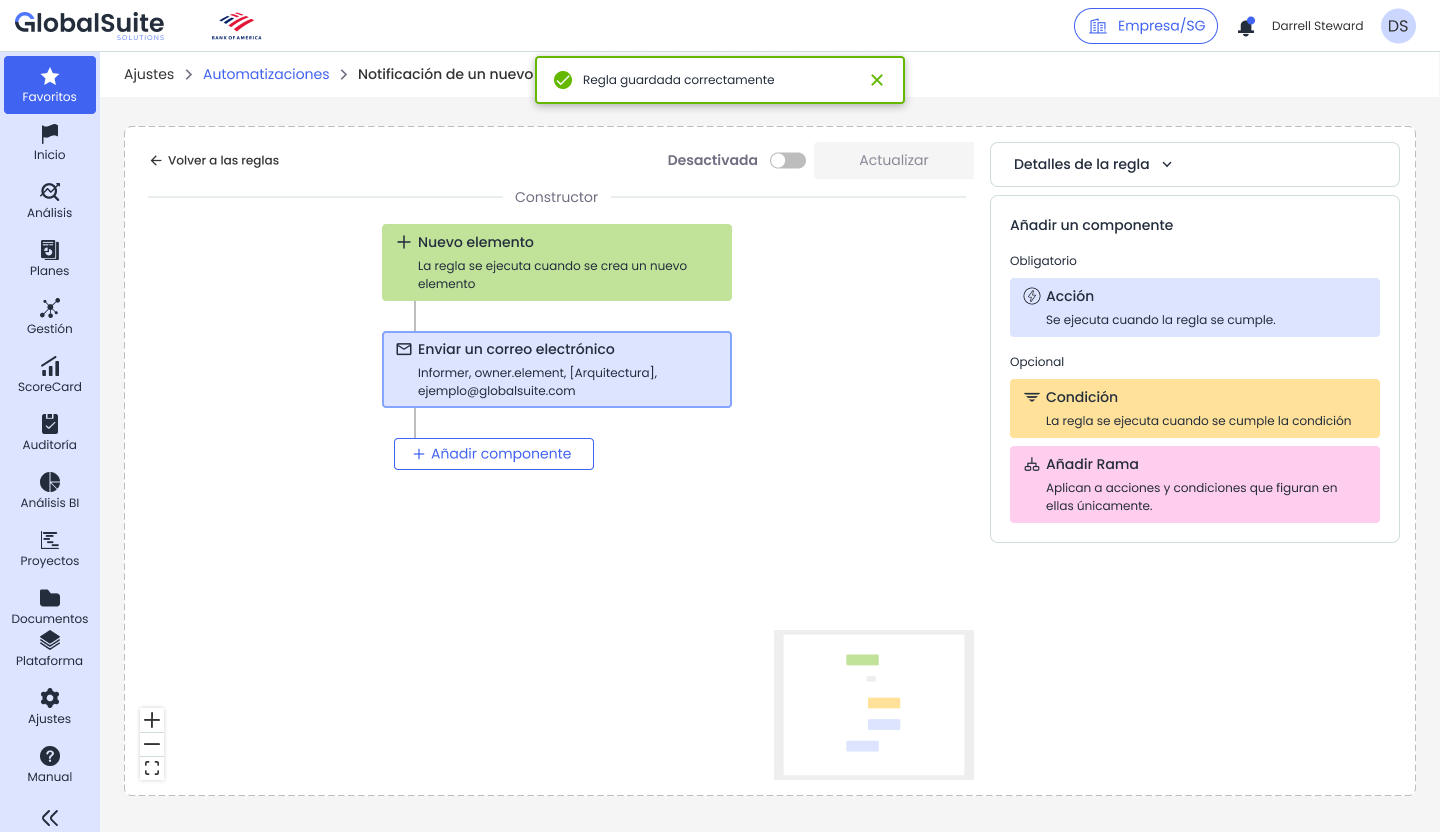Zoom in on the constructor canvas
Image resolution: width=1440 pixels, height=832 pixels.
coord(152,720)
